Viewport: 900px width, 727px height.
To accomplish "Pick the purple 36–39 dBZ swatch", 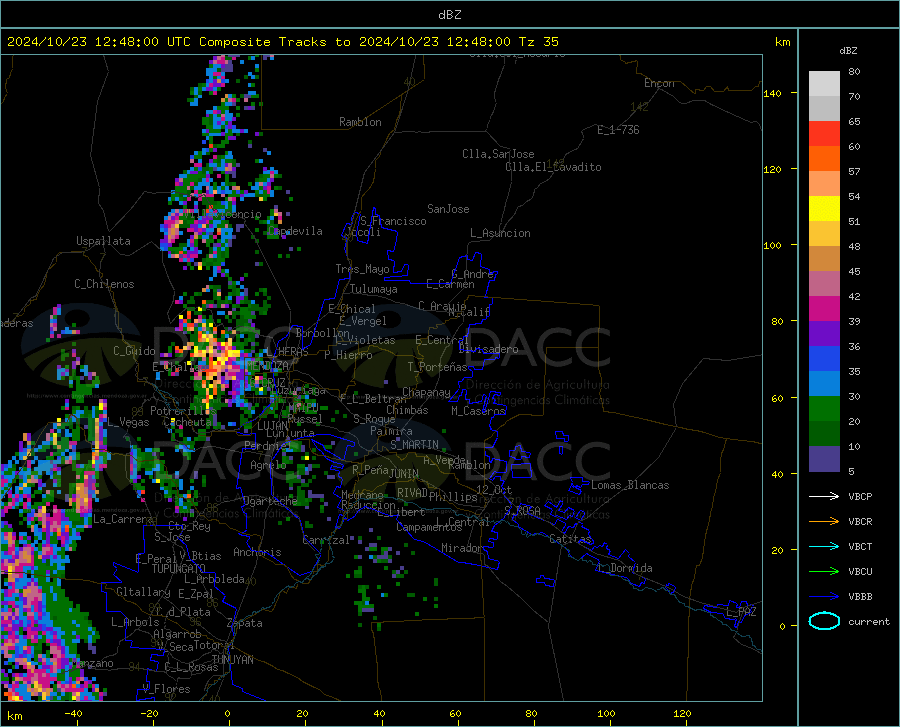I will (824, 334).
